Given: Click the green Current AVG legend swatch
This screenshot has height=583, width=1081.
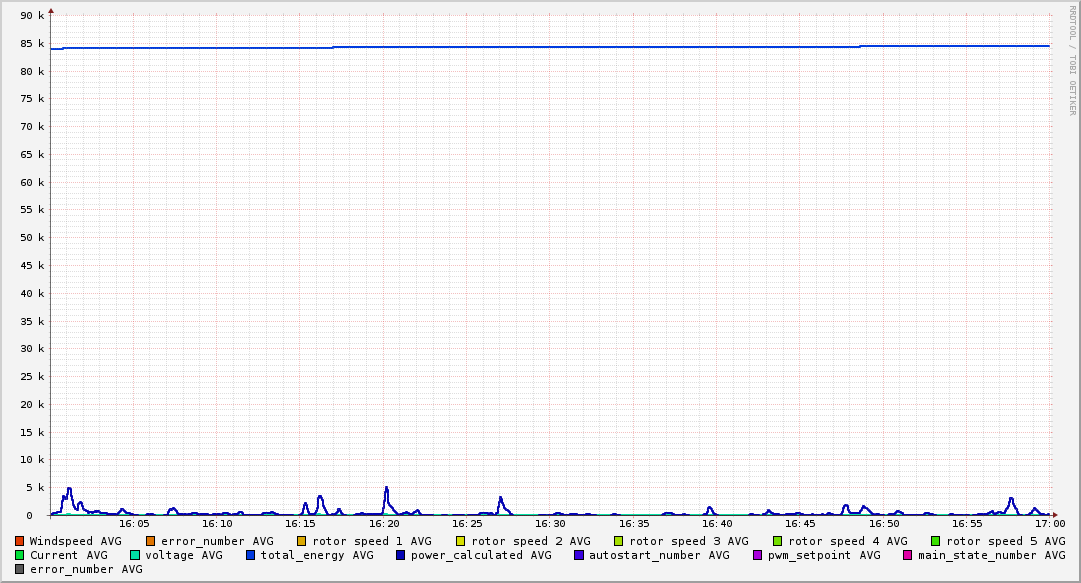Looking at the screenshot, I should (20, 555).
